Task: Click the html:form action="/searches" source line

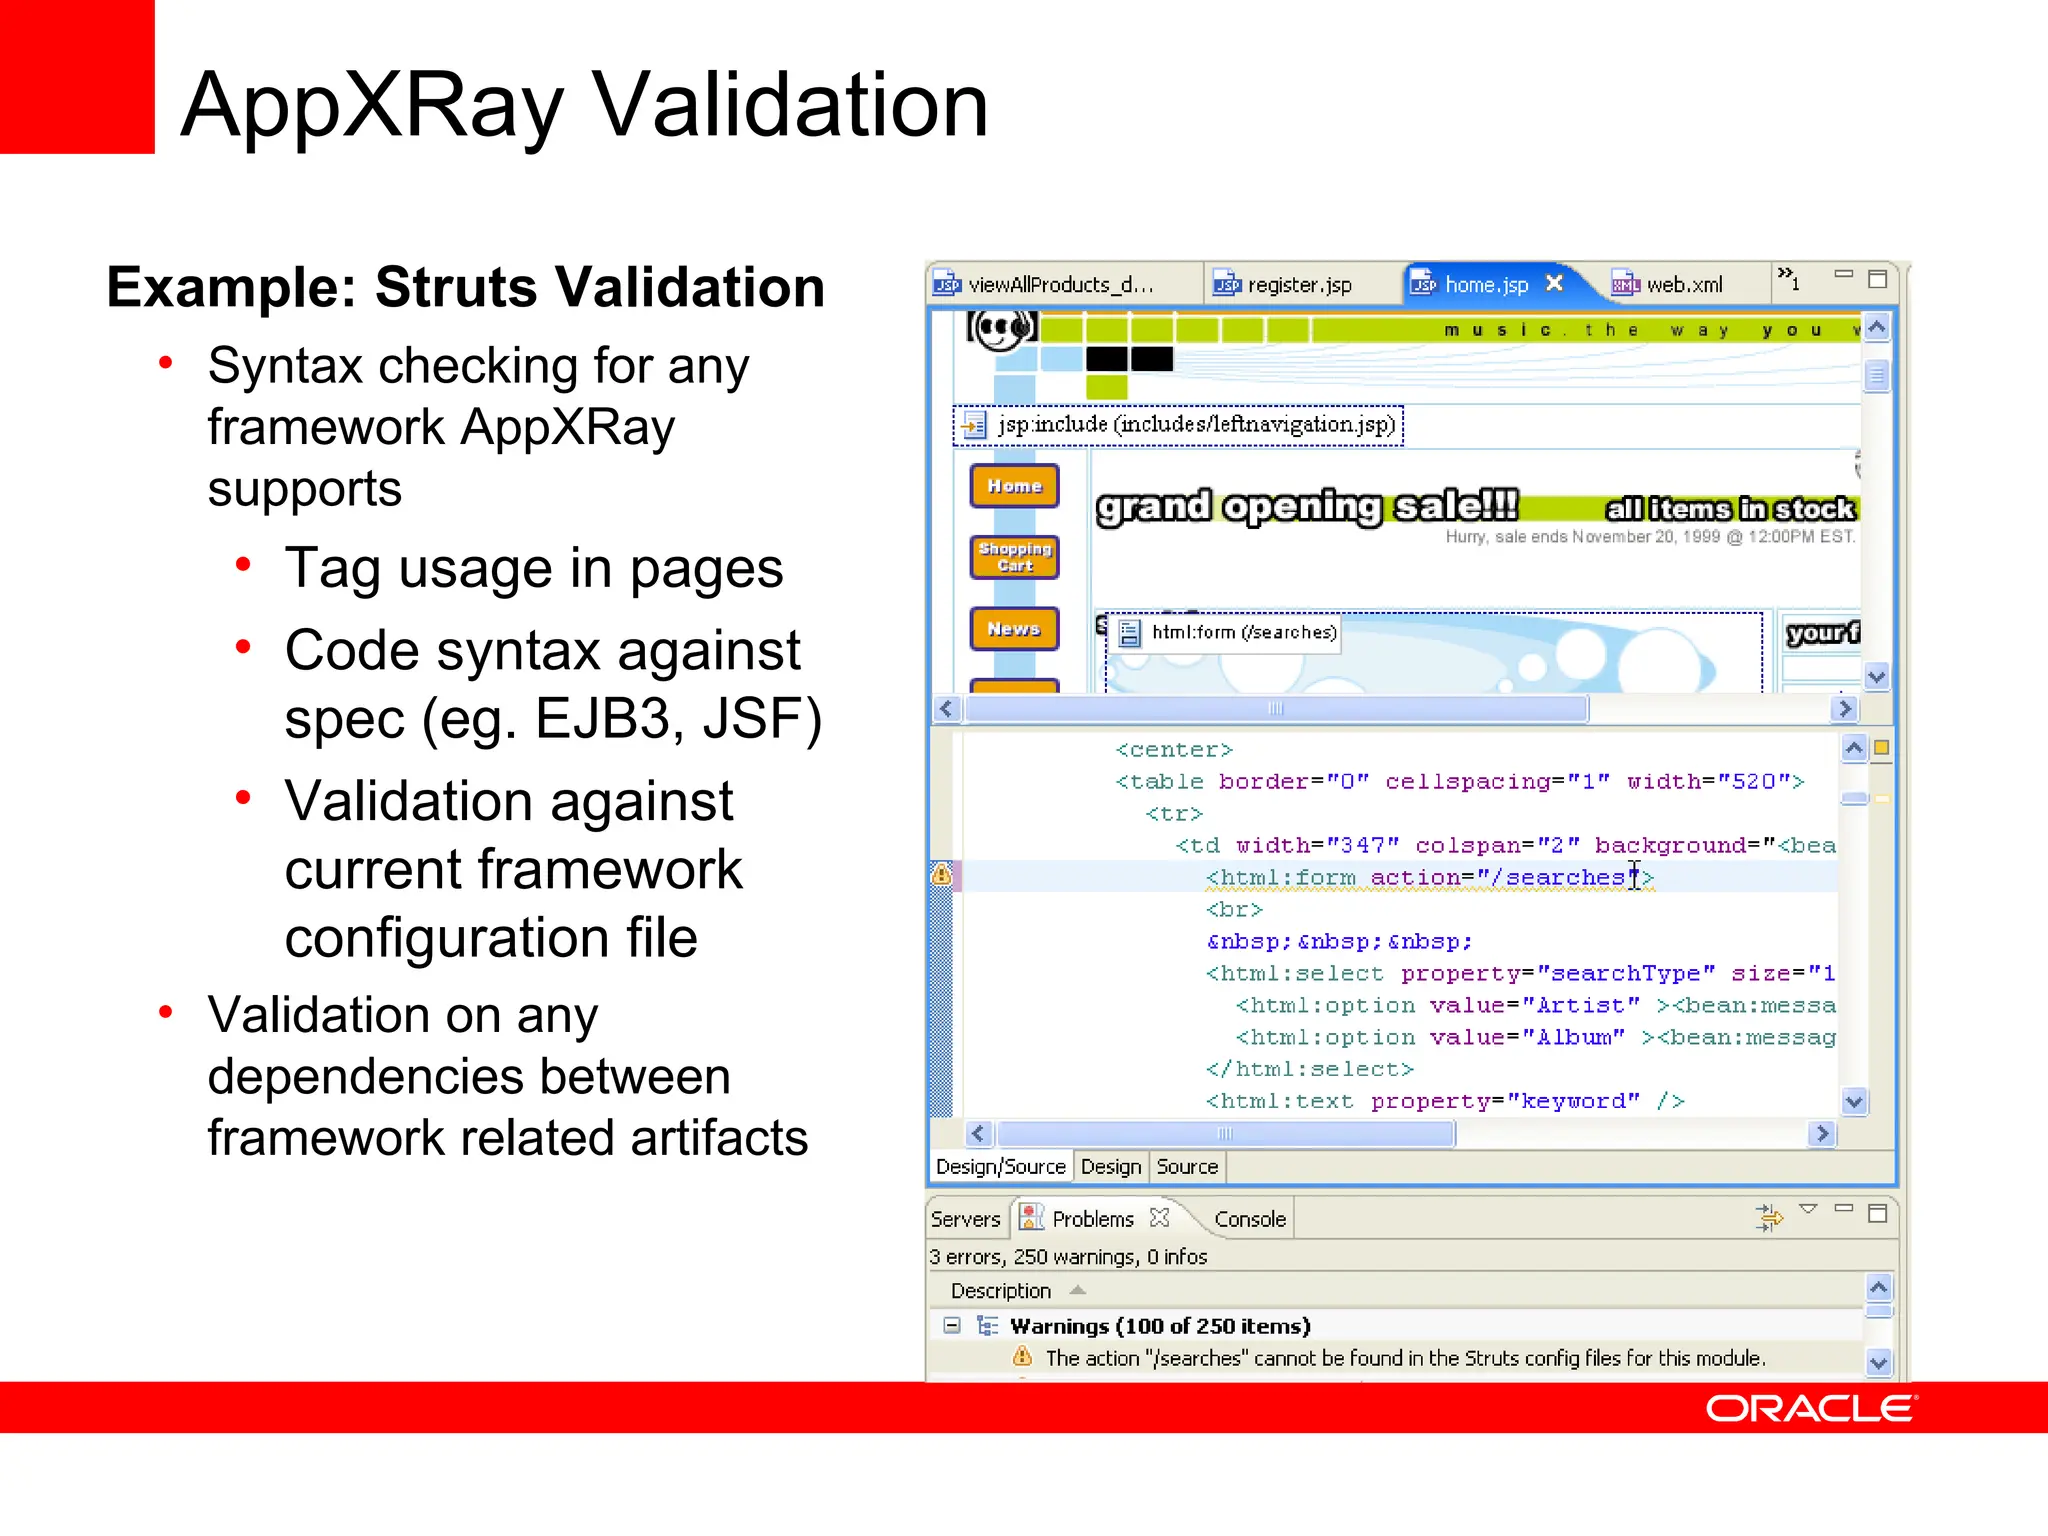Action: coord(1430,877)
